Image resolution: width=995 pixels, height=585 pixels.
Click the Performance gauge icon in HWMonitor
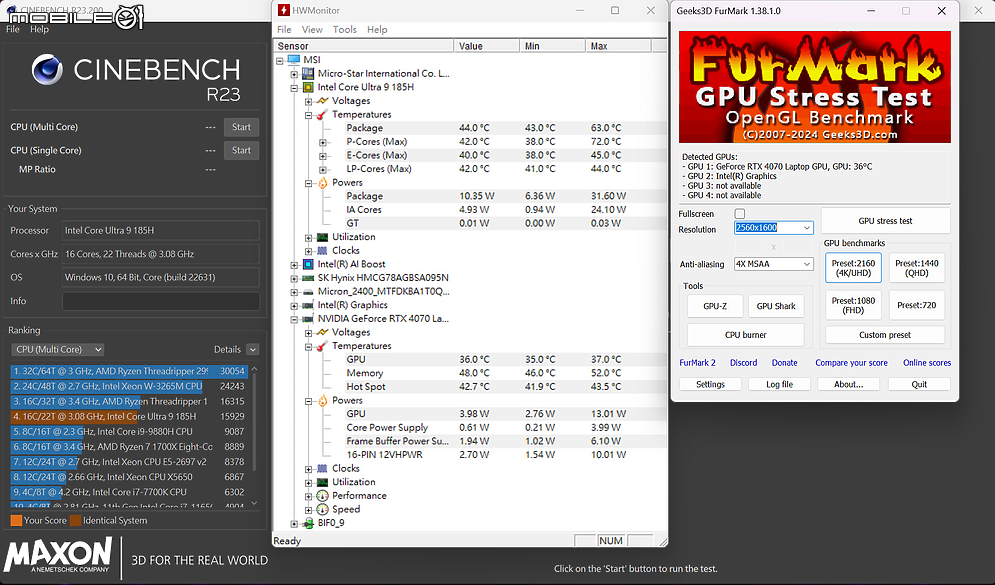tap(322, 496)
